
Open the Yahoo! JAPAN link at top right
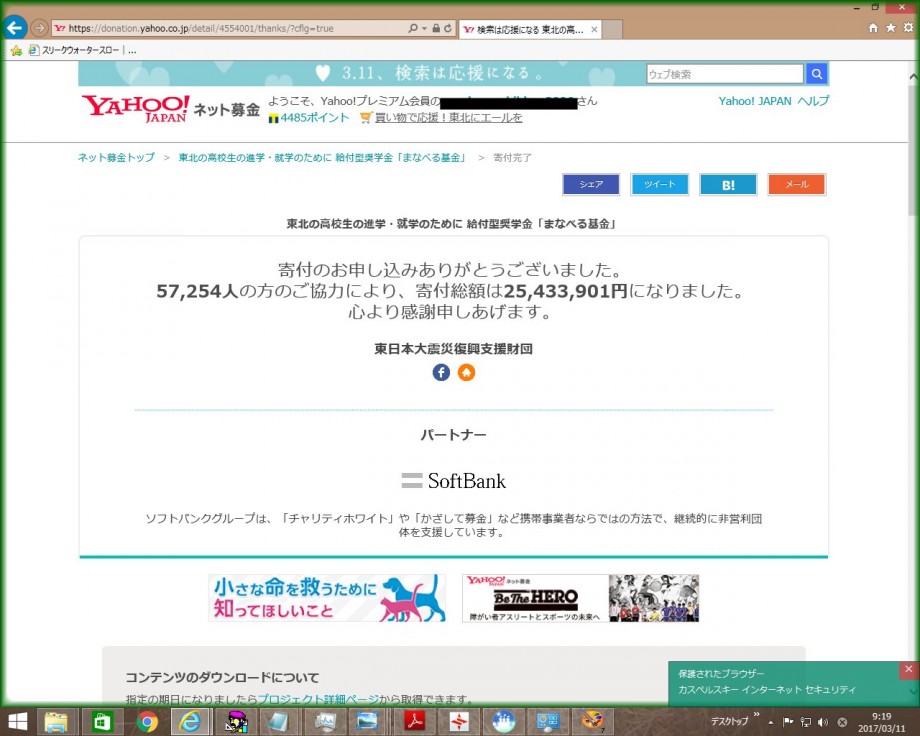pos(755,101)
